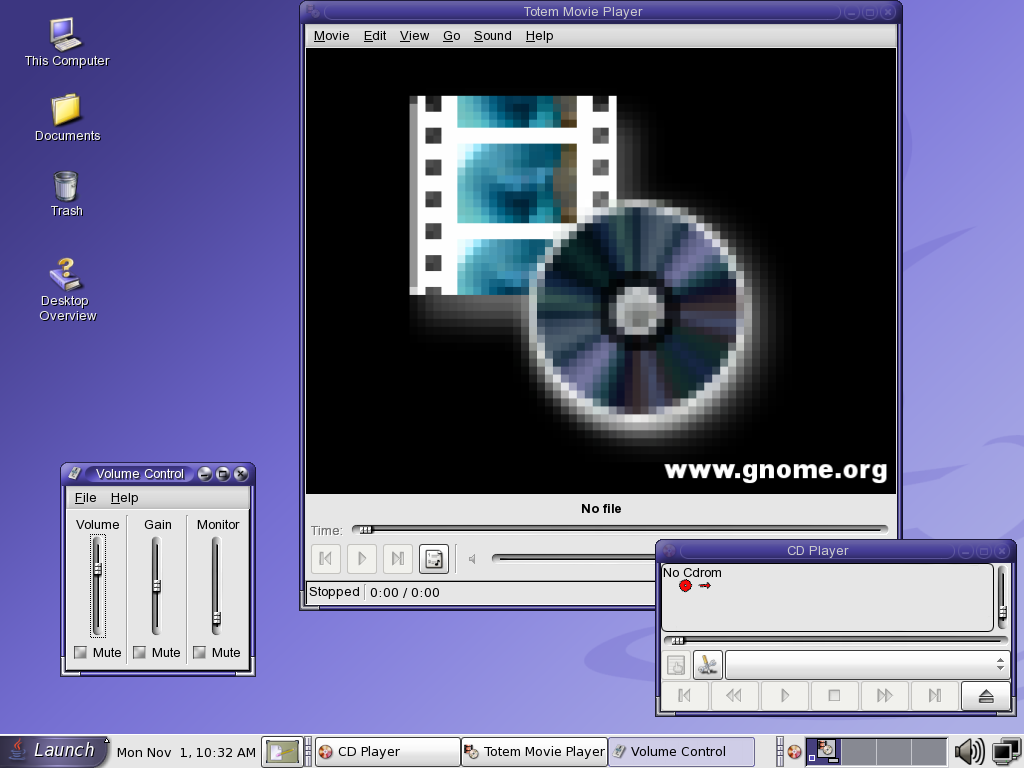
Task: Open CD Player track selection dropdown
Action: (867, 665)
